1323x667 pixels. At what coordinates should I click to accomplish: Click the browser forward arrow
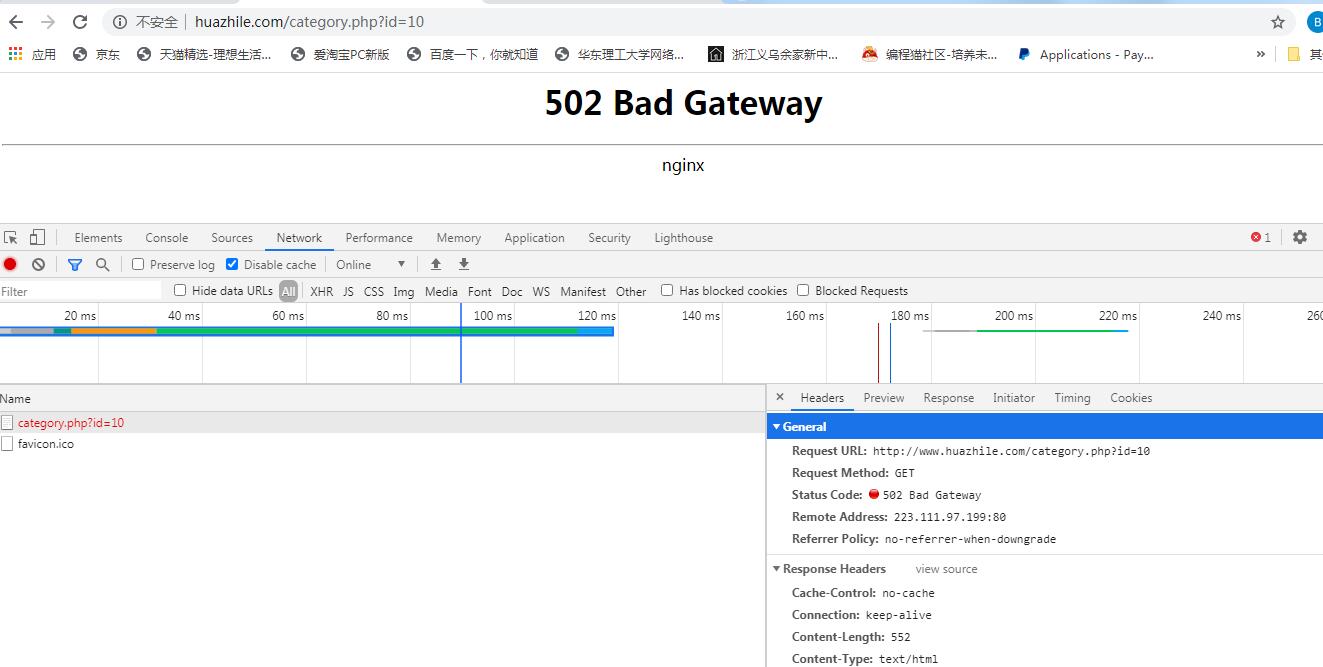(48, 22)
